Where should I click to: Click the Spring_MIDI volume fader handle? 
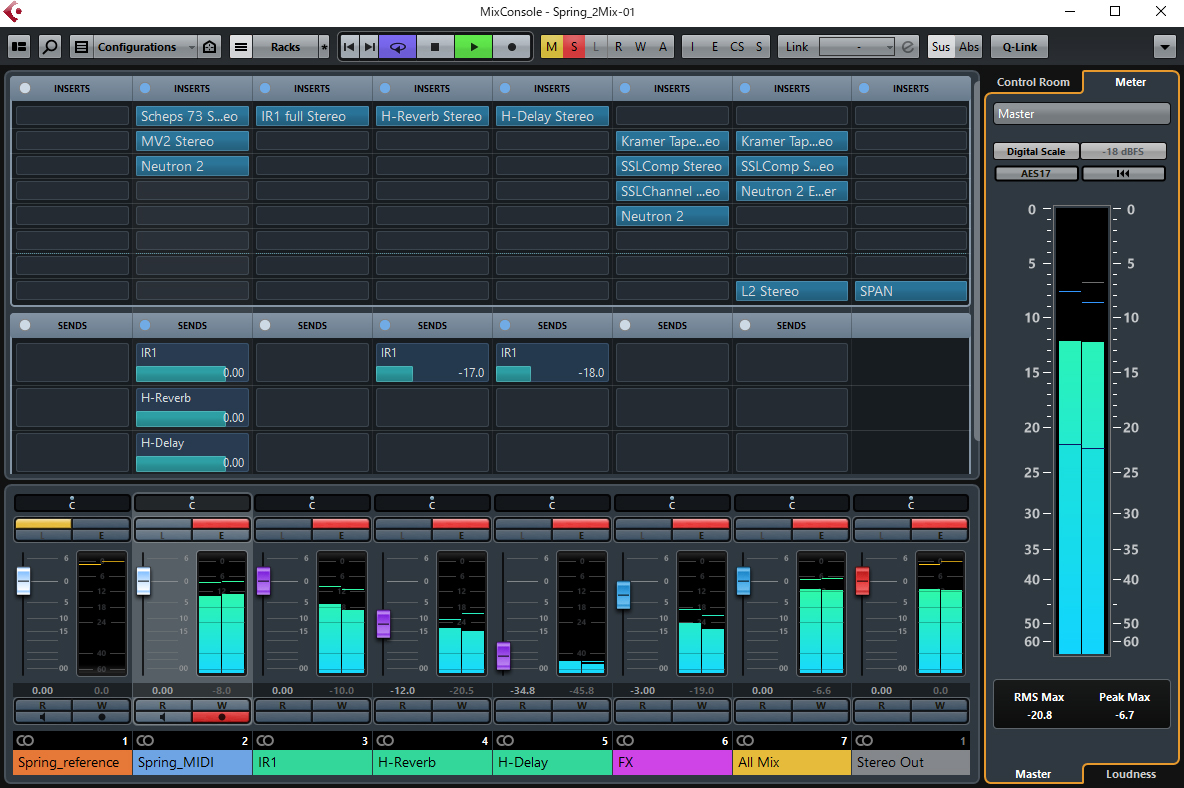[x=143, y=581]
